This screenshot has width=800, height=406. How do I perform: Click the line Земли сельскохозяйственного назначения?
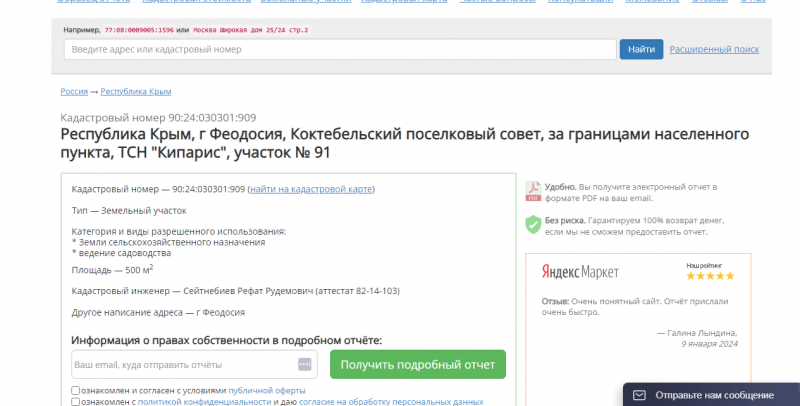[168, 242]
